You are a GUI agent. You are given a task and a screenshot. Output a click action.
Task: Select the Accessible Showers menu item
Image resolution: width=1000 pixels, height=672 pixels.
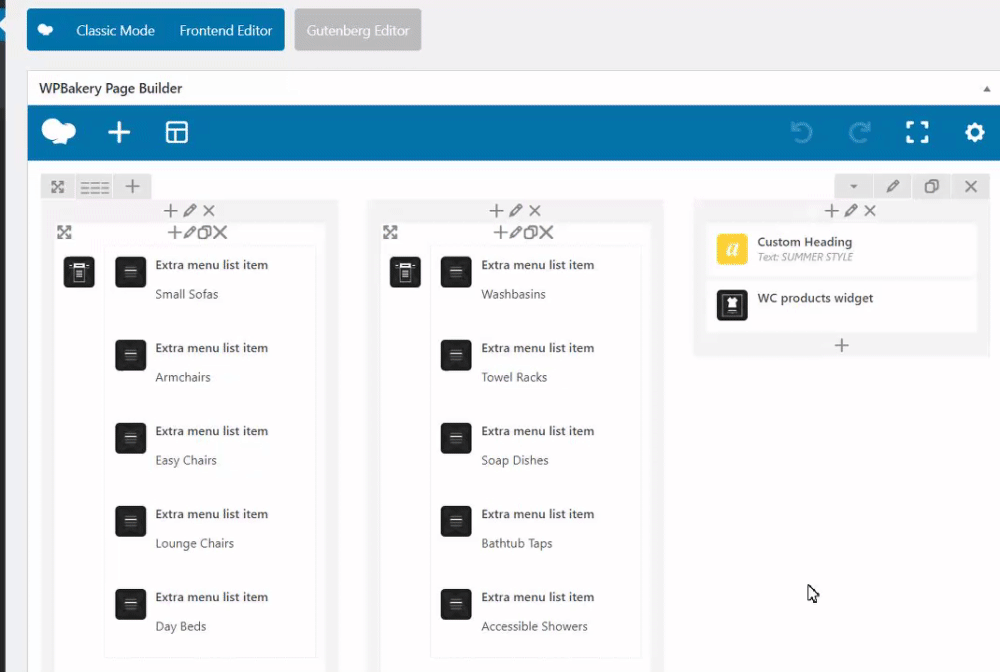(x=534, y=626)
